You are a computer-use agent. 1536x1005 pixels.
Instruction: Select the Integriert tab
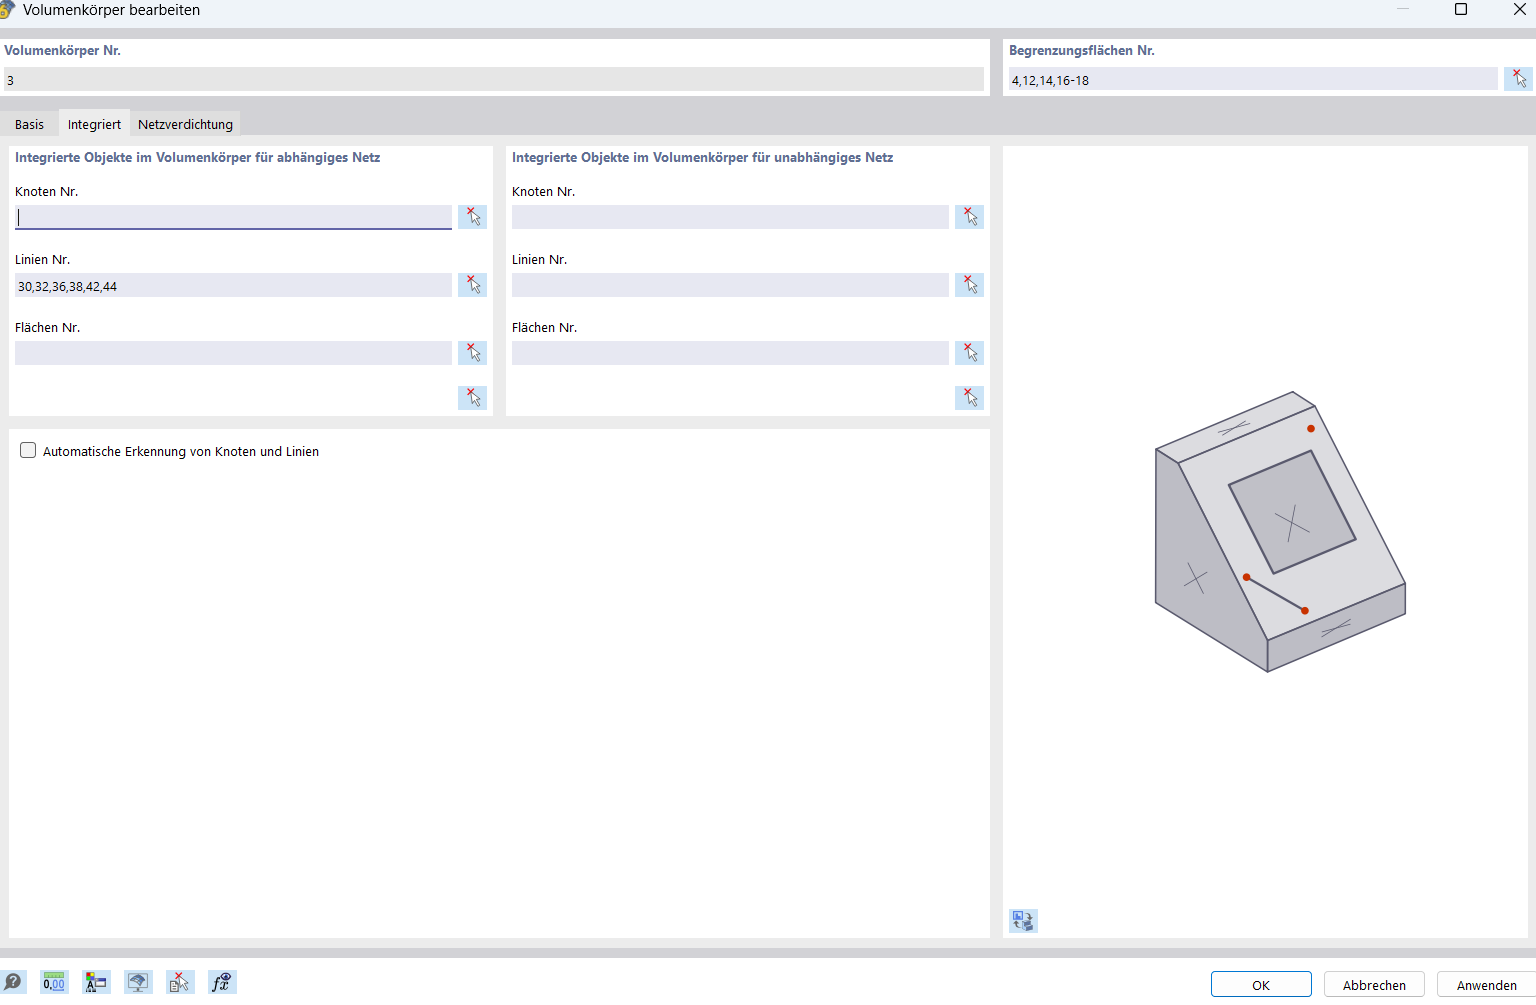(94, 124)
